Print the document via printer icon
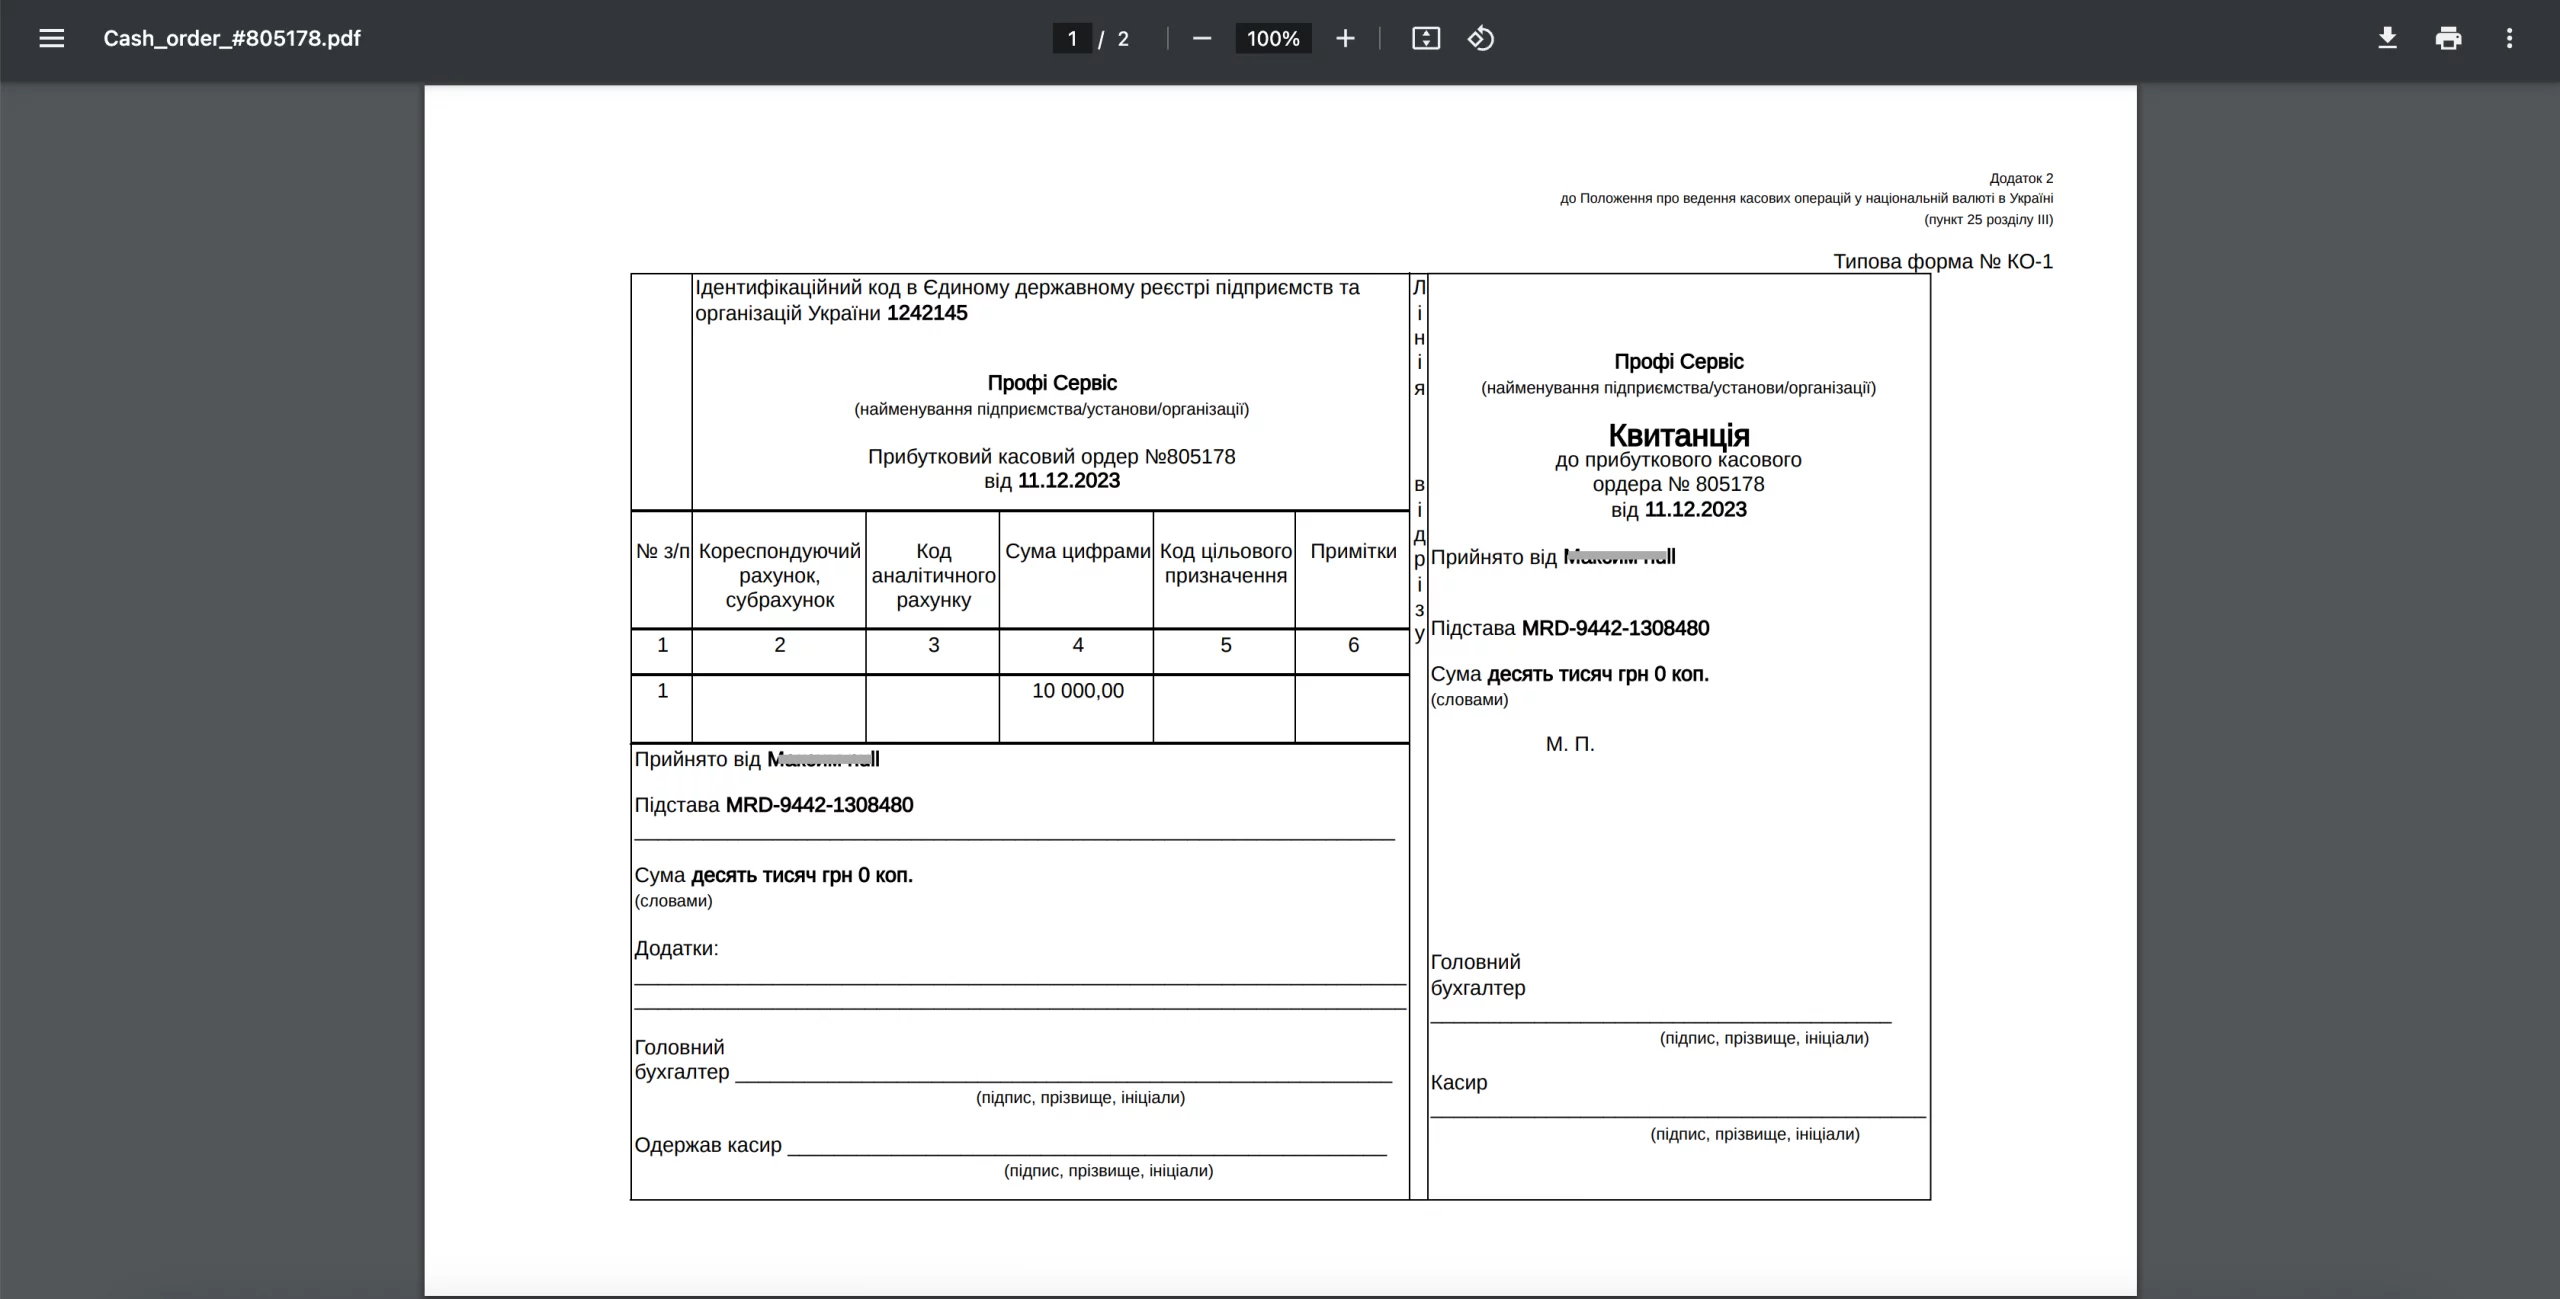Screen dimensions: 2560x1299 (x=2448, y=38)
